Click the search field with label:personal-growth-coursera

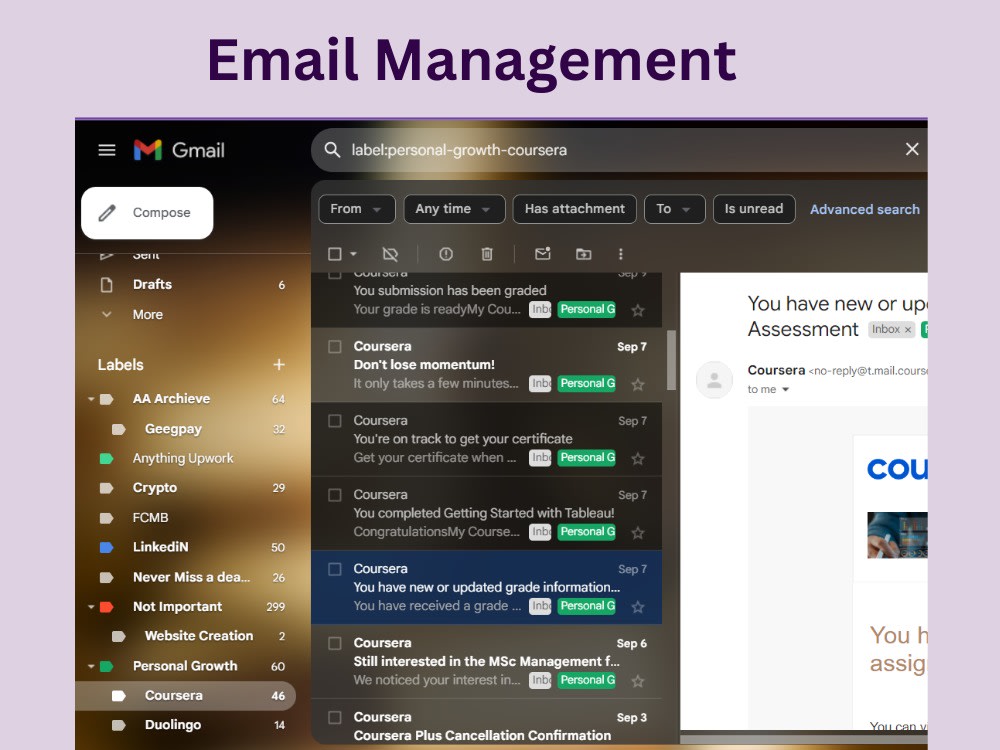pos(619,150)
